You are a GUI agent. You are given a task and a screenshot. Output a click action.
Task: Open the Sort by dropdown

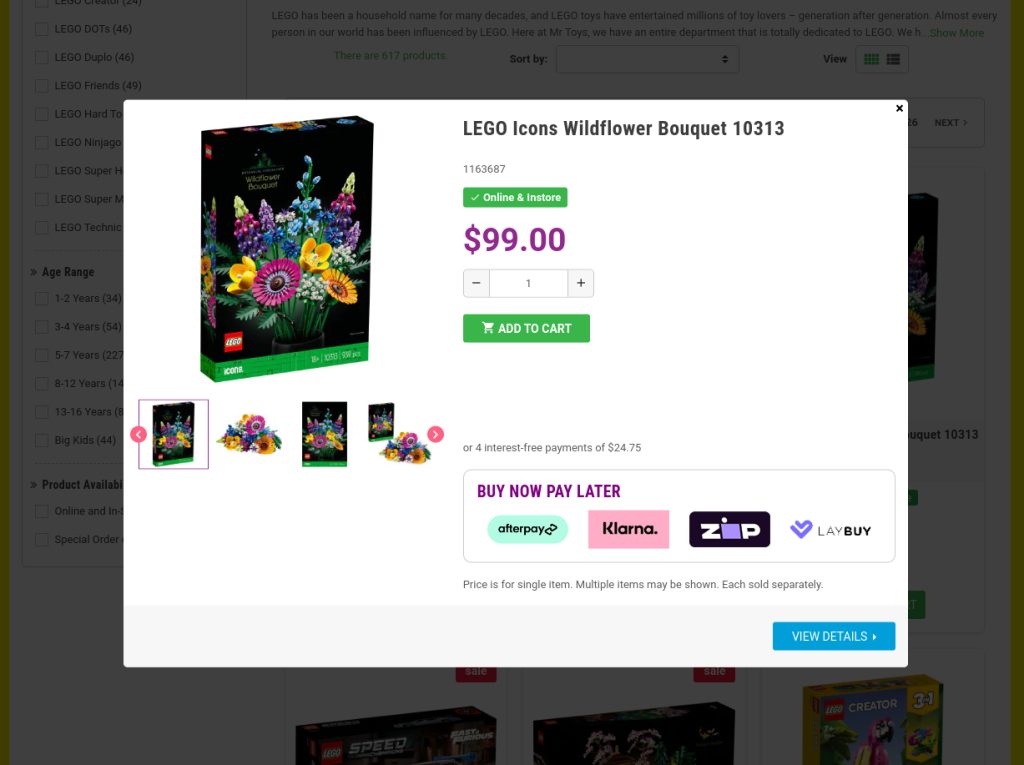[648, 59]
